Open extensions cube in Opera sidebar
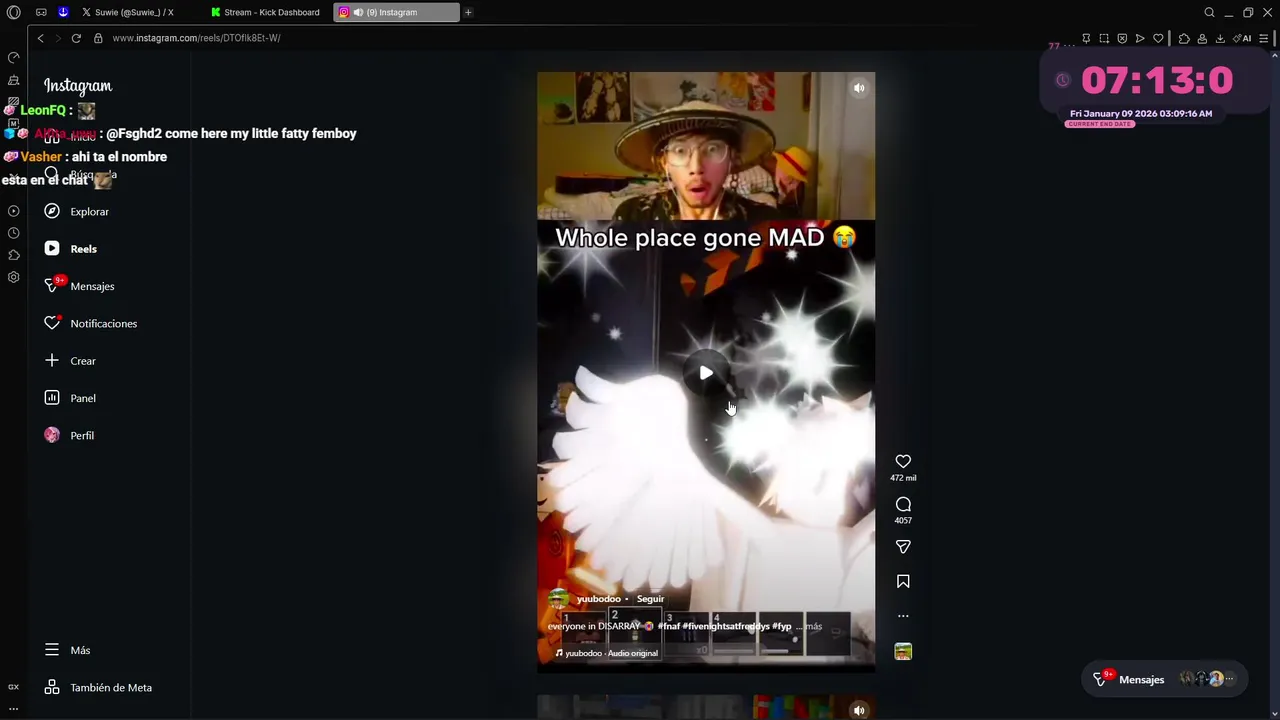1280x720 pixels. click(x=13, y=255)
